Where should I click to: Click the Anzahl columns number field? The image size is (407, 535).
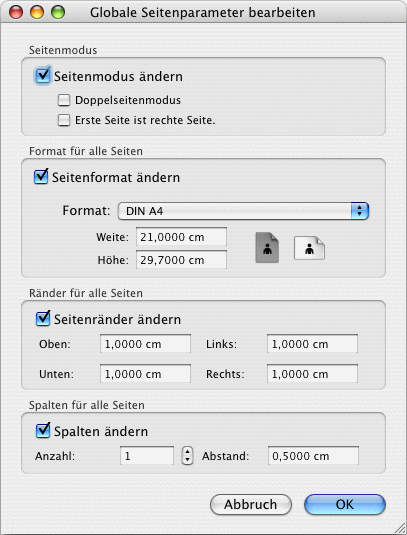147,456
